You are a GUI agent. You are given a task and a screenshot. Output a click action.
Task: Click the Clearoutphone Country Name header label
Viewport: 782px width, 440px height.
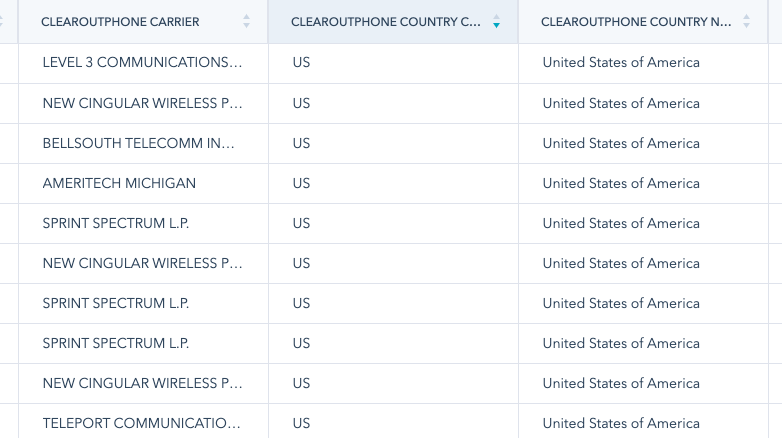coord(636,21)
